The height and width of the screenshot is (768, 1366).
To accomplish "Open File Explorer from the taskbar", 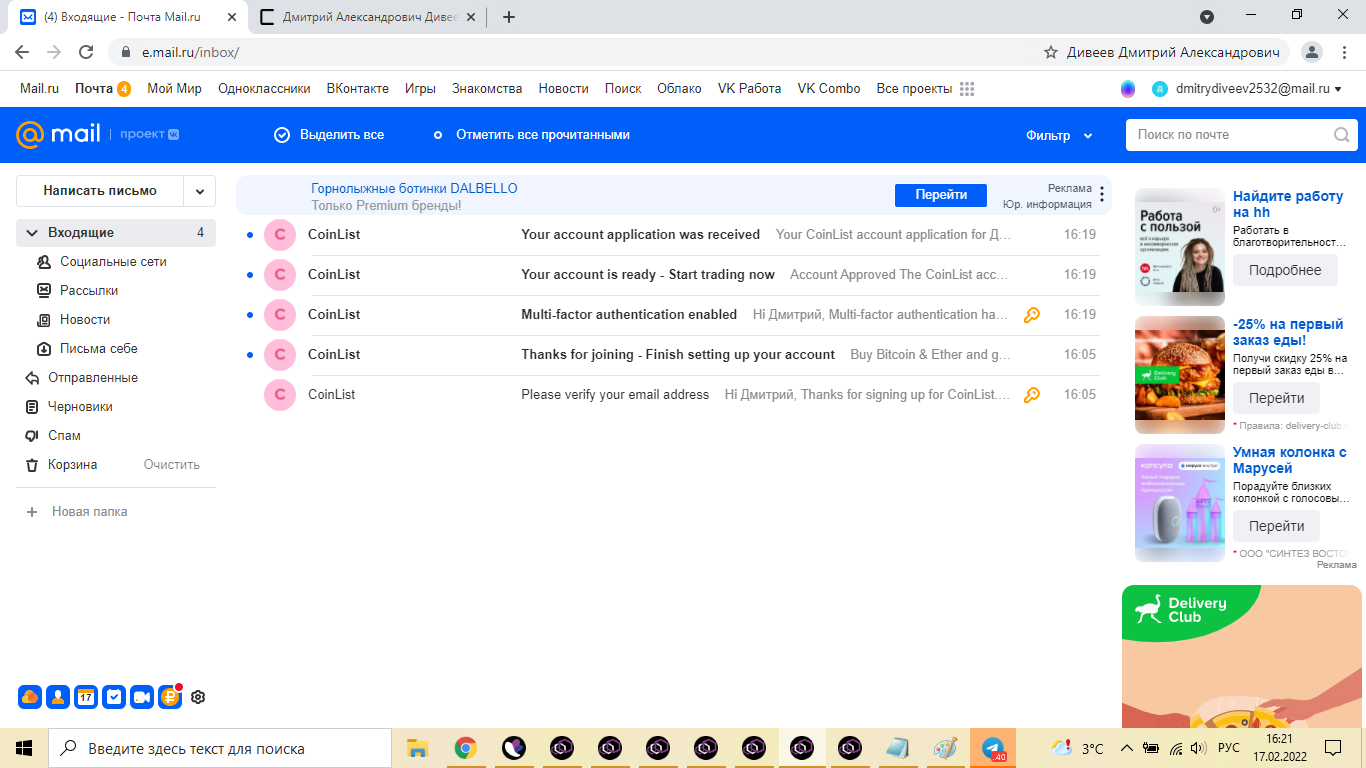I will tap(417, 748).
